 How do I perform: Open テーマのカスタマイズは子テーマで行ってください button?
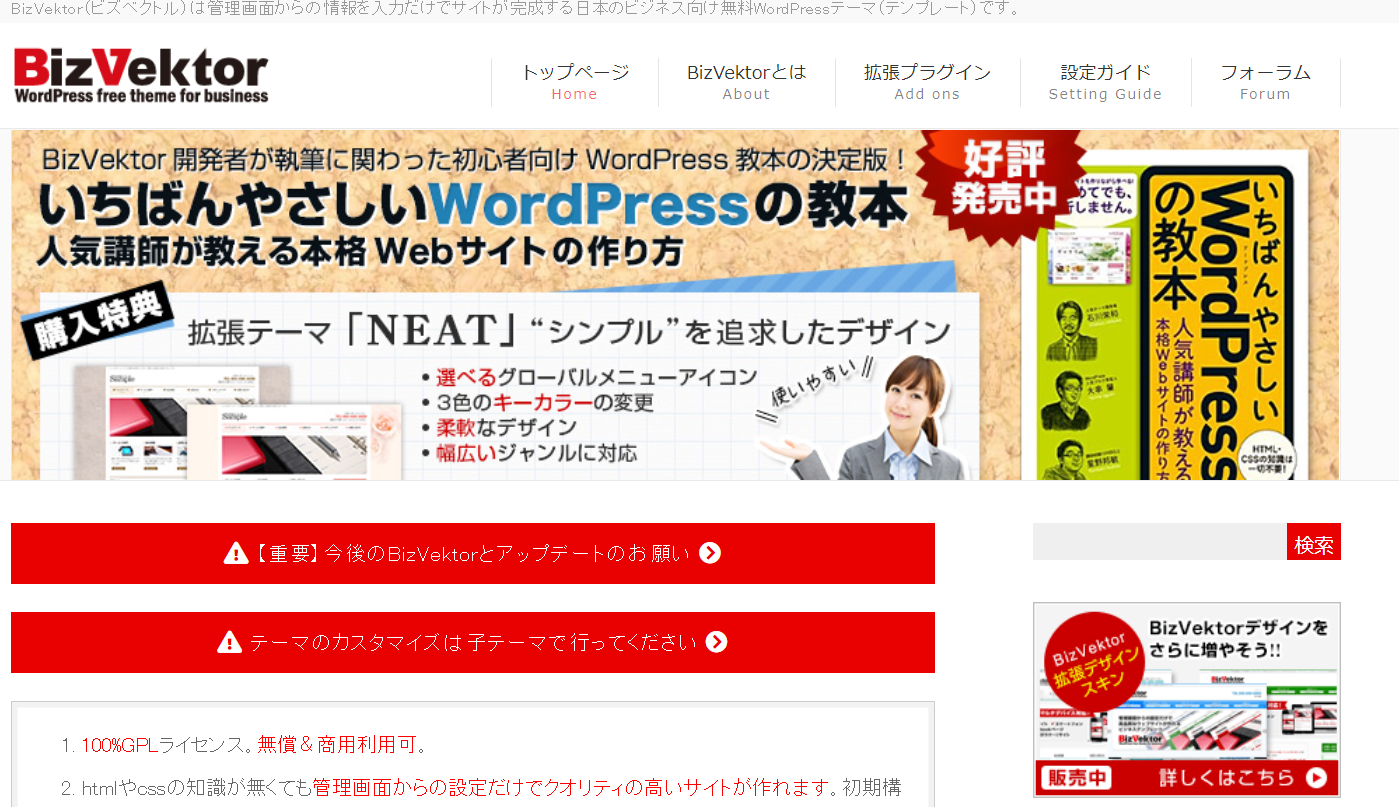pyautogui.click(x=473, y=642)
